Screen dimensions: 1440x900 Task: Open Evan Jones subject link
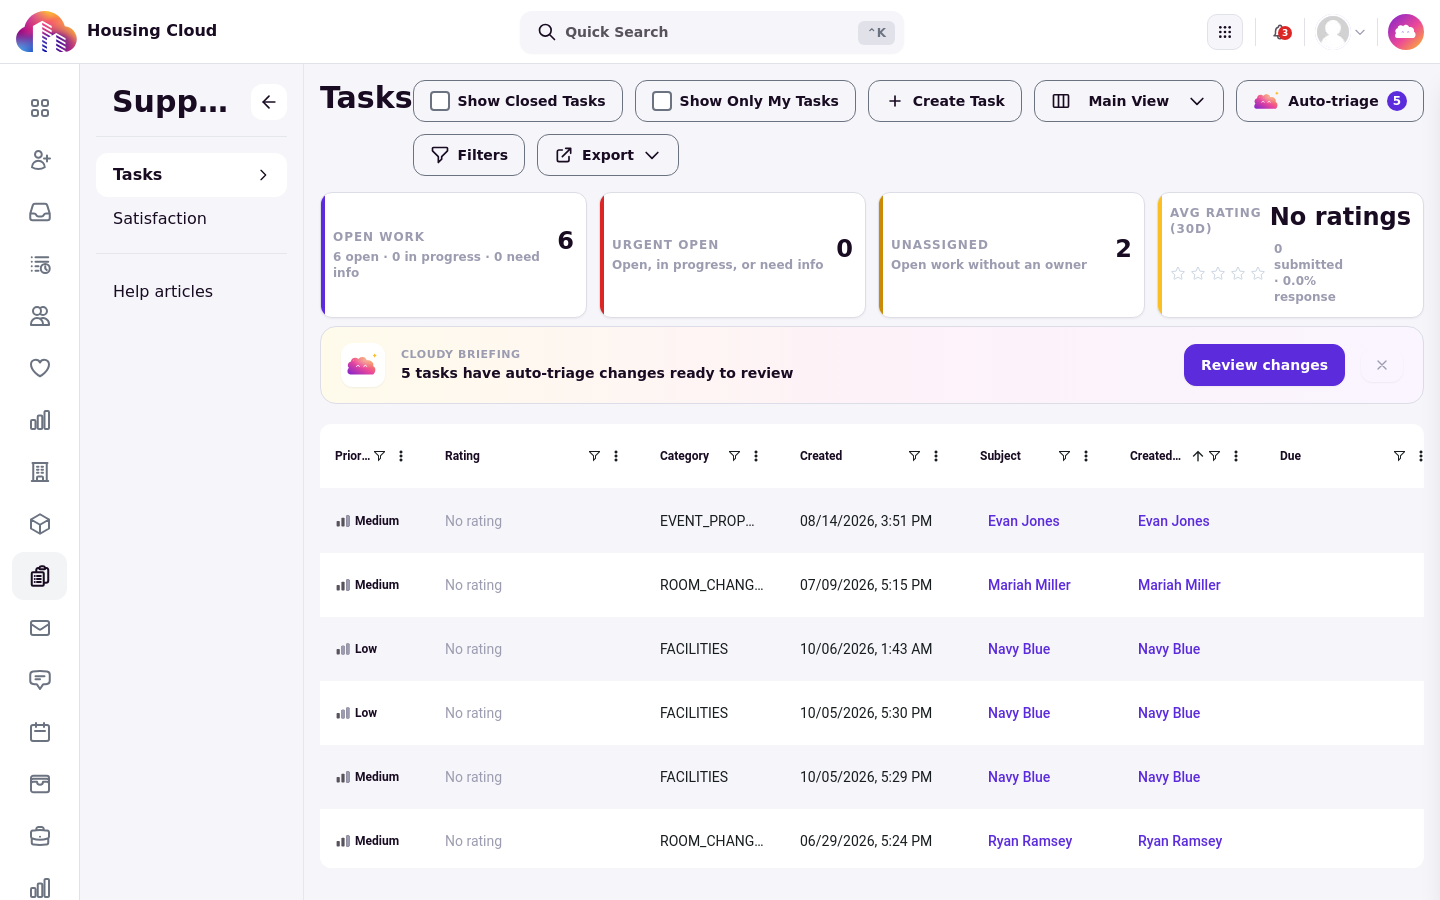click(1024, 521)
